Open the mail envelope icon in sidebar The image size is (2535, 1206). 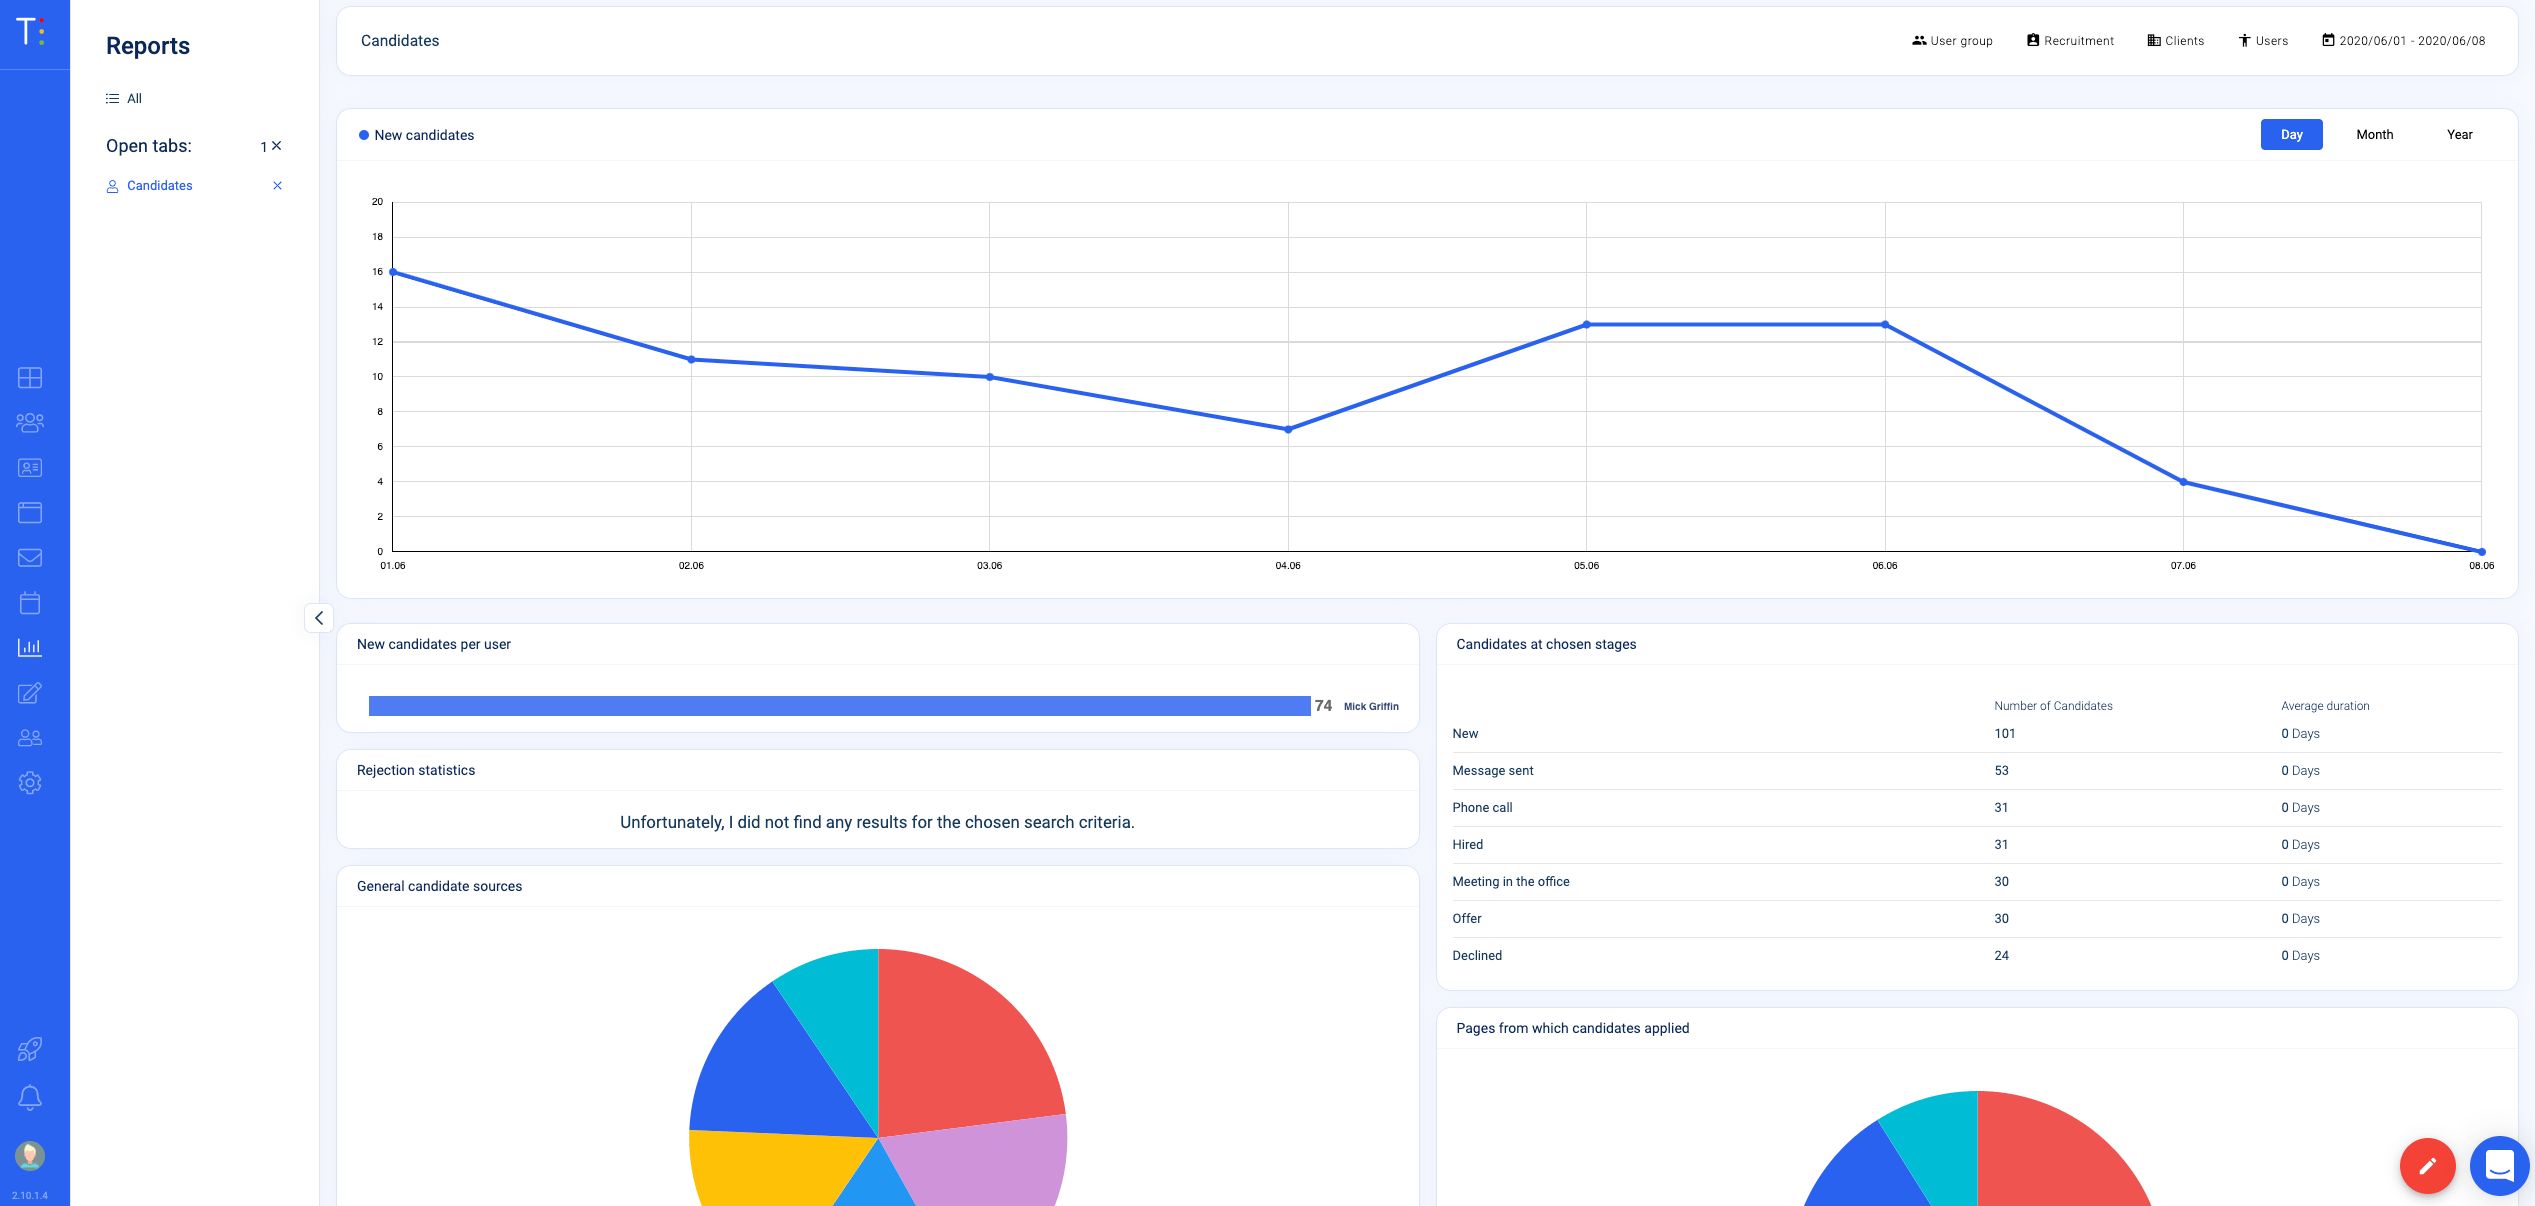click(30, 558)
